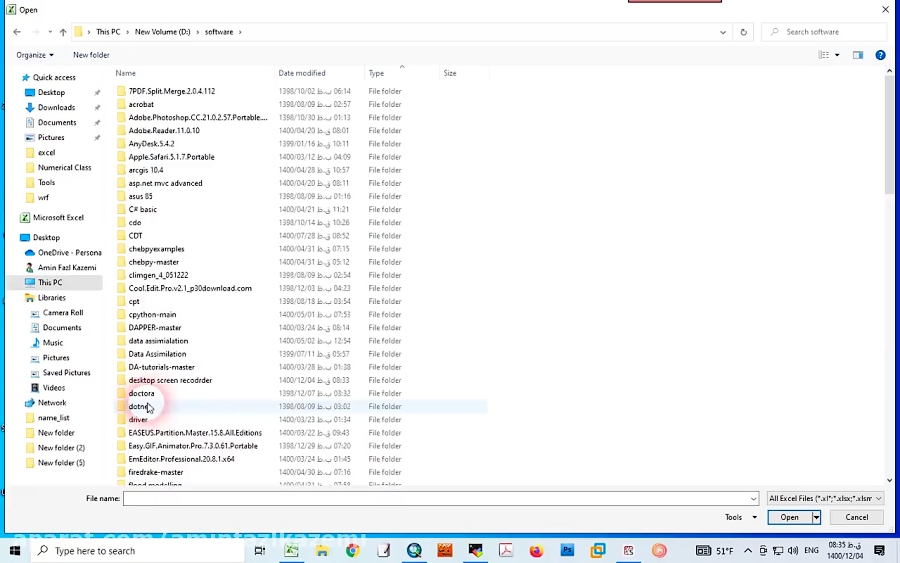Open the view options dropdown
Viewport: 900px width, 563px height.
click(837, 55)
